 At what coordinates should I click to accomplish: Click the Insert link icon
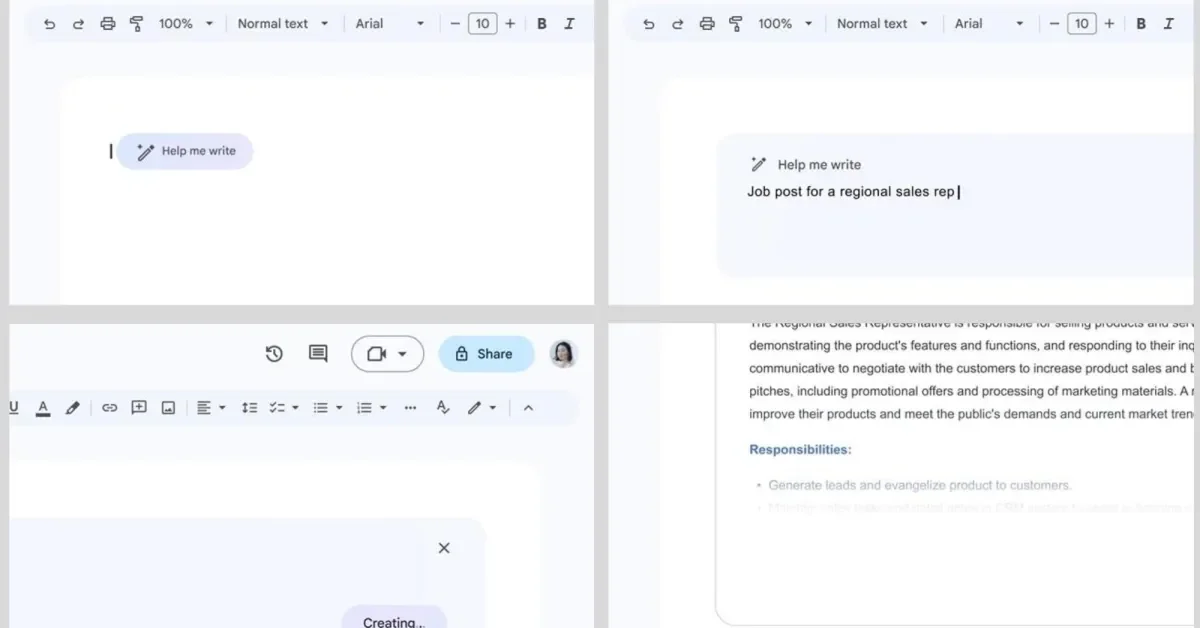pos(109,407)
